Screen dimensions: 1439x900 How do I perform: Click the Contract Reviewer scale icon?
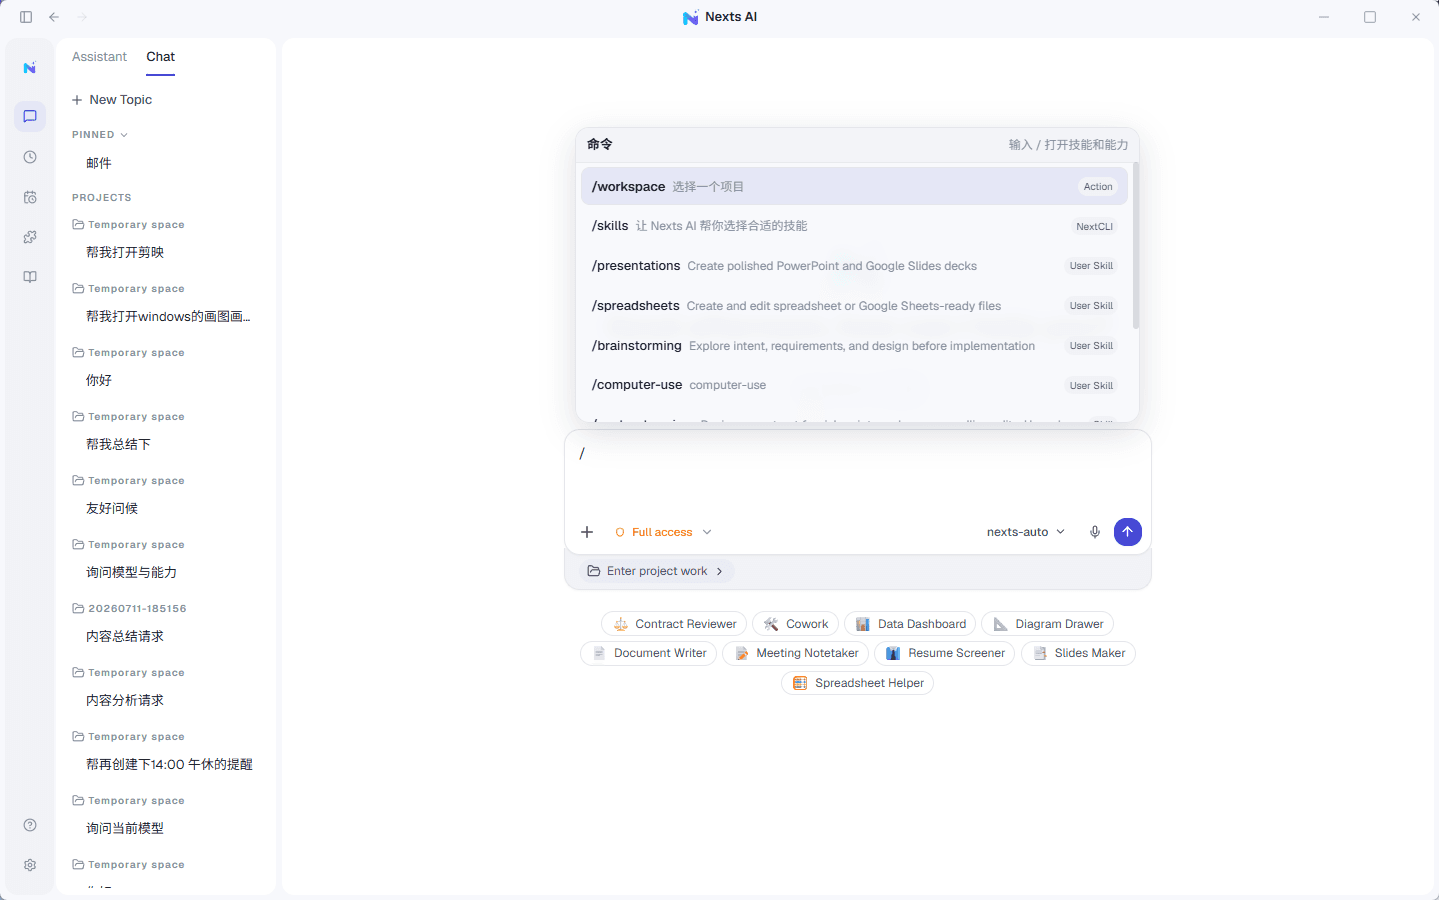click(x=621, y=624)
